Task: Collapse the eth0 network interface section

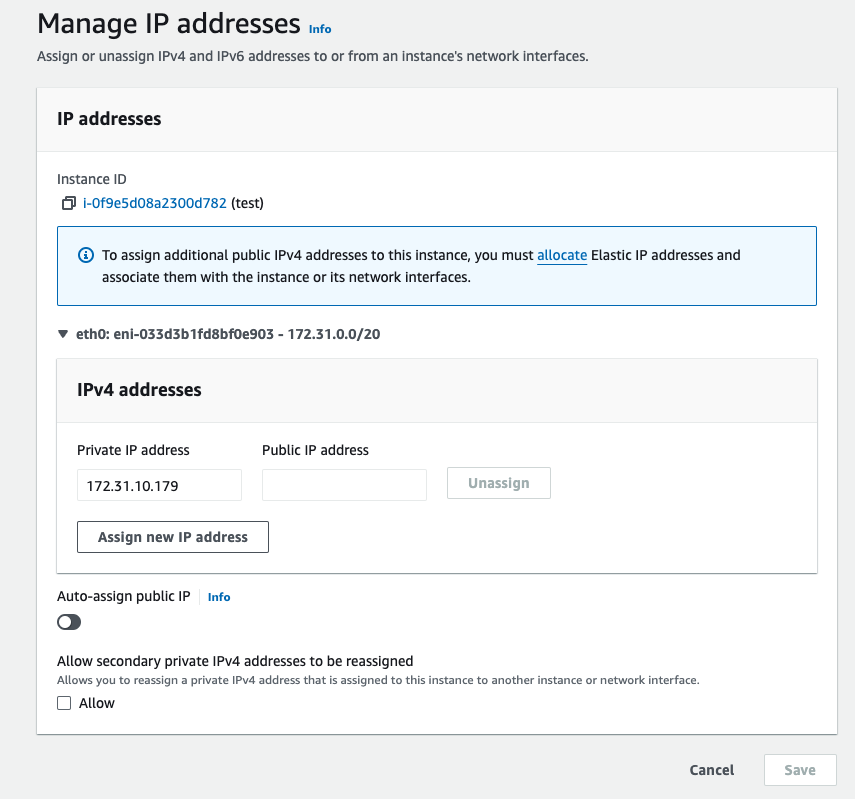Action: coord(62,334)
